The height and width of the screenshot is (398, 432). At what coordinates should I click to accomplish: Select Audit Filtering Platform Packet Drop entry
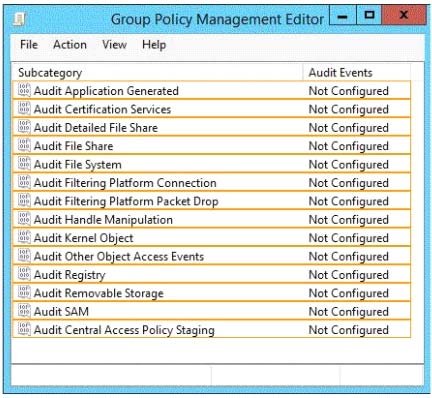211,201
